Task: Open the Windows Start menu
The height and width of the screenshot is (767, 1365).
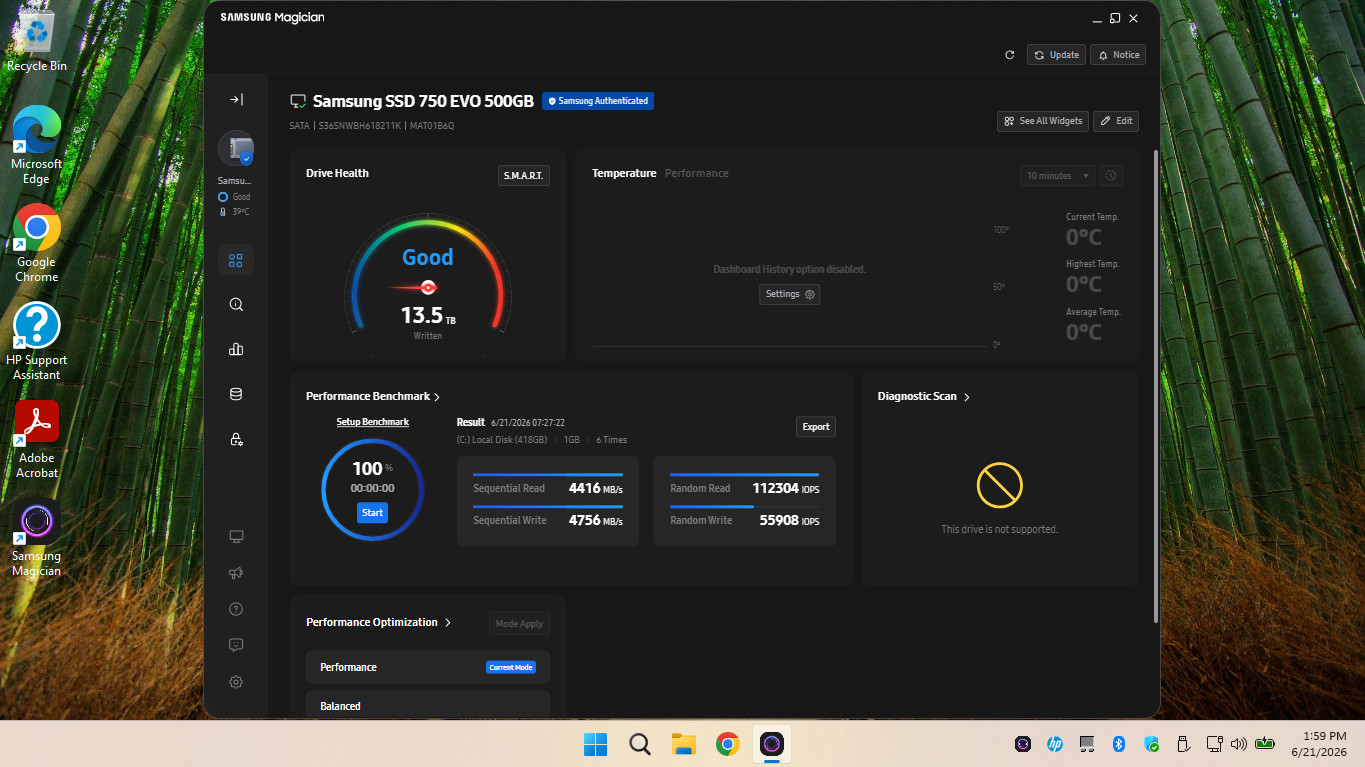Action: click(x=595, y=744)
